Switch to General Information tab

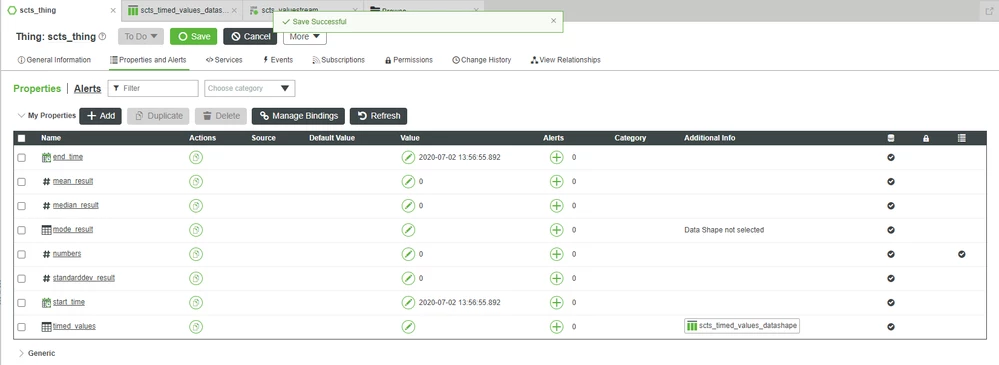click(x=54, y=60)
